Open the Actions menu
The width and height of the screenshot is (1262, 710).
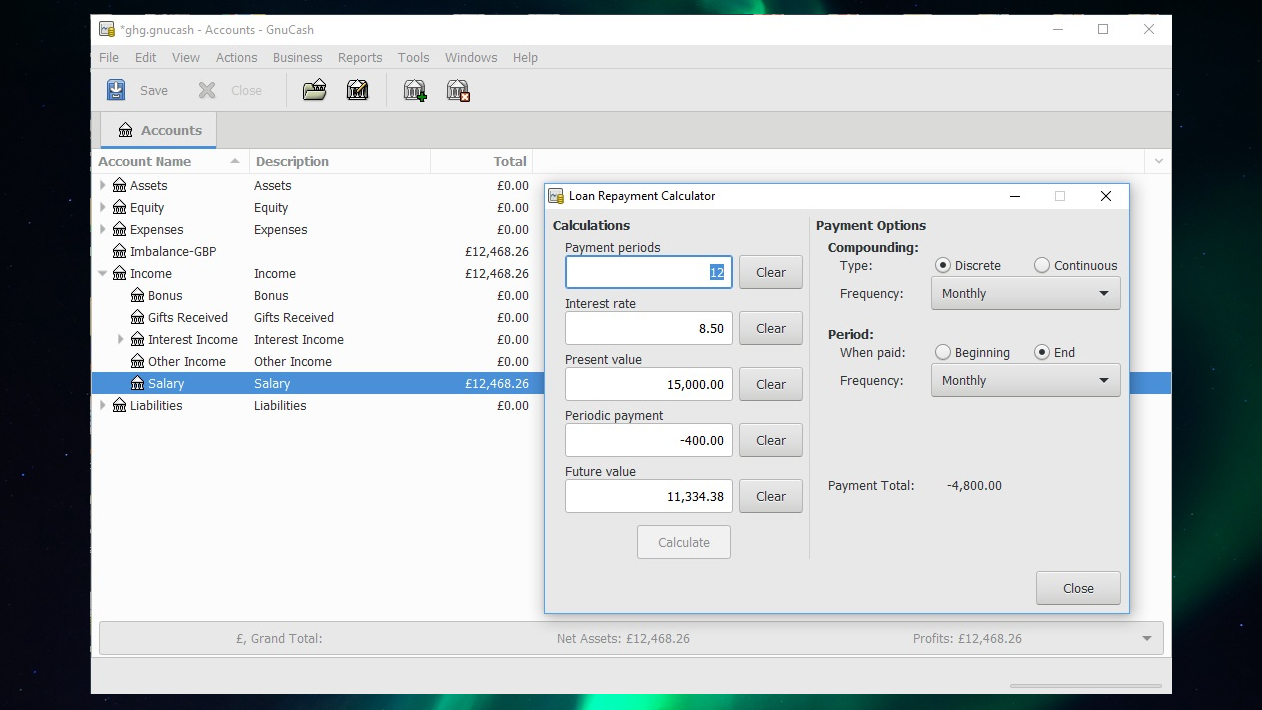click(236, 57)
